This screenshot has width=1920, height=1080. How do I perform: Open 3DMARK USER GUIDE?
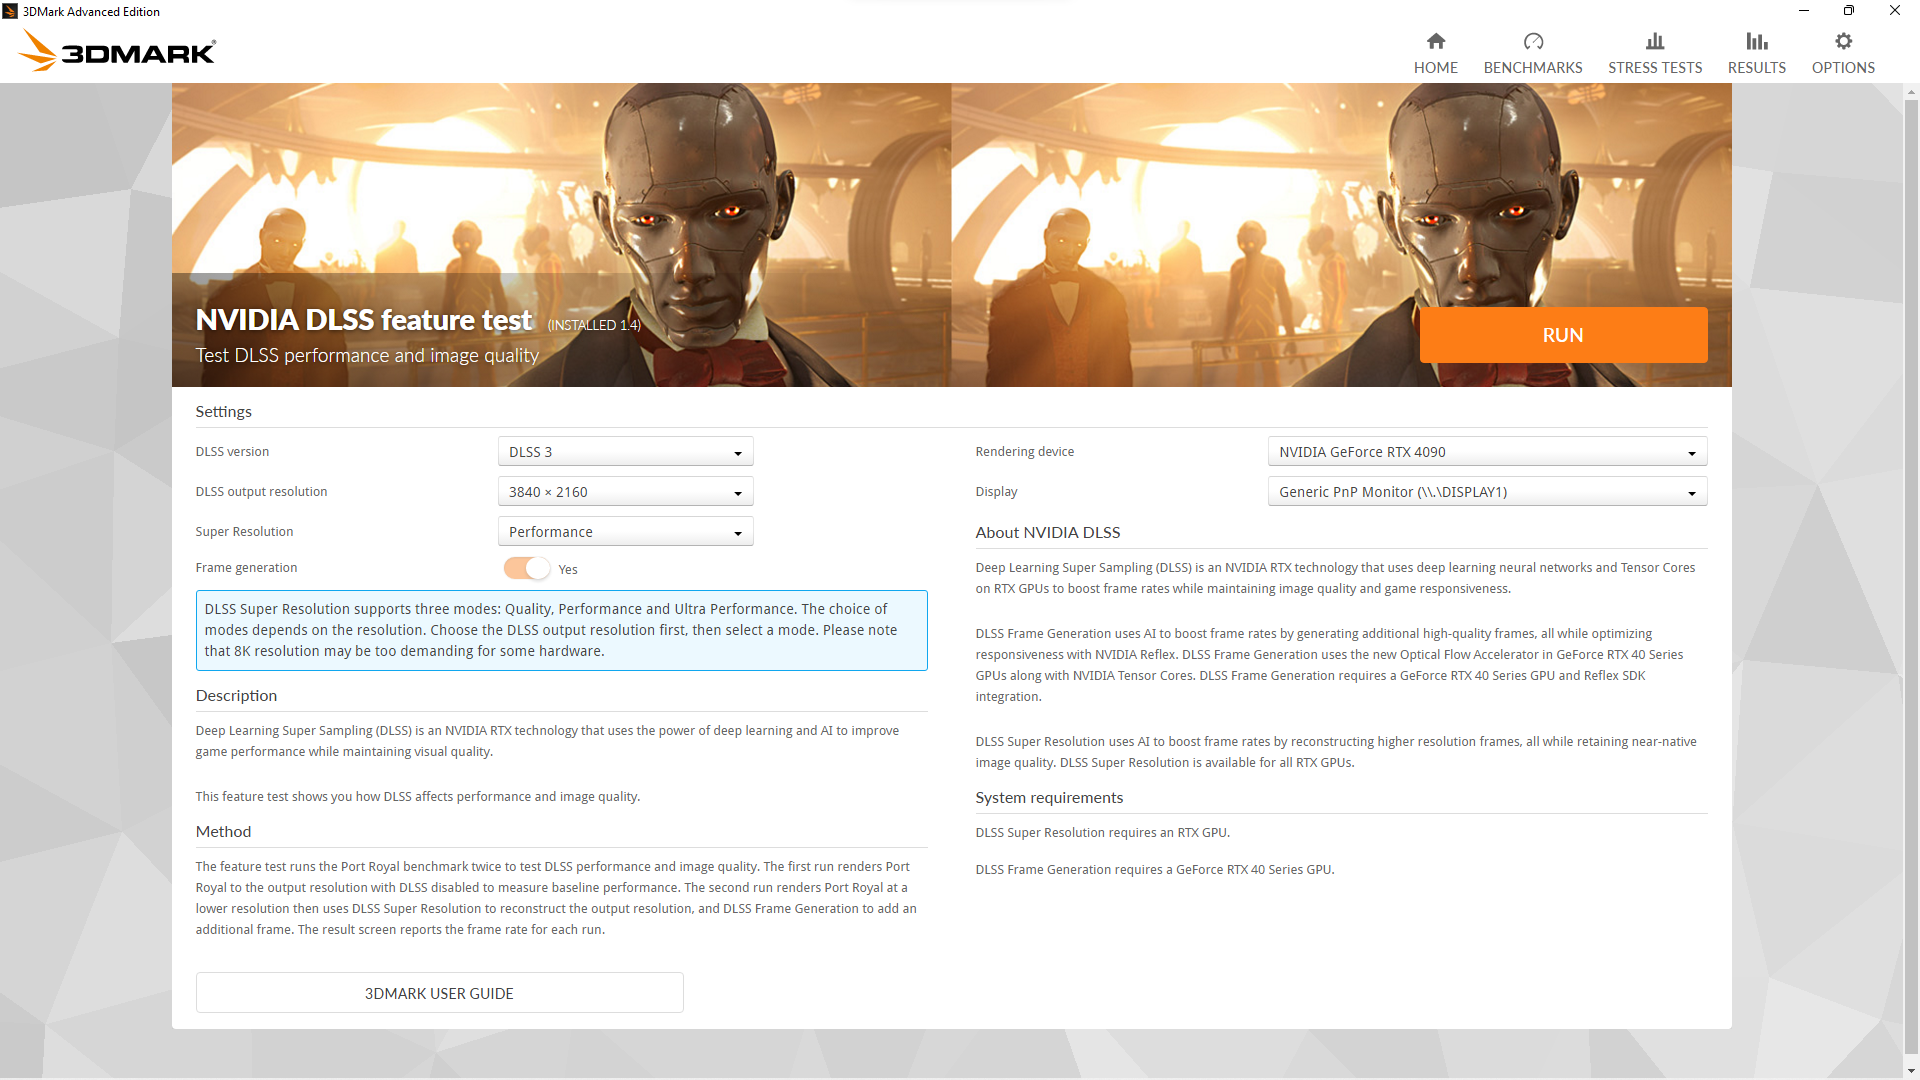[439, 993]
